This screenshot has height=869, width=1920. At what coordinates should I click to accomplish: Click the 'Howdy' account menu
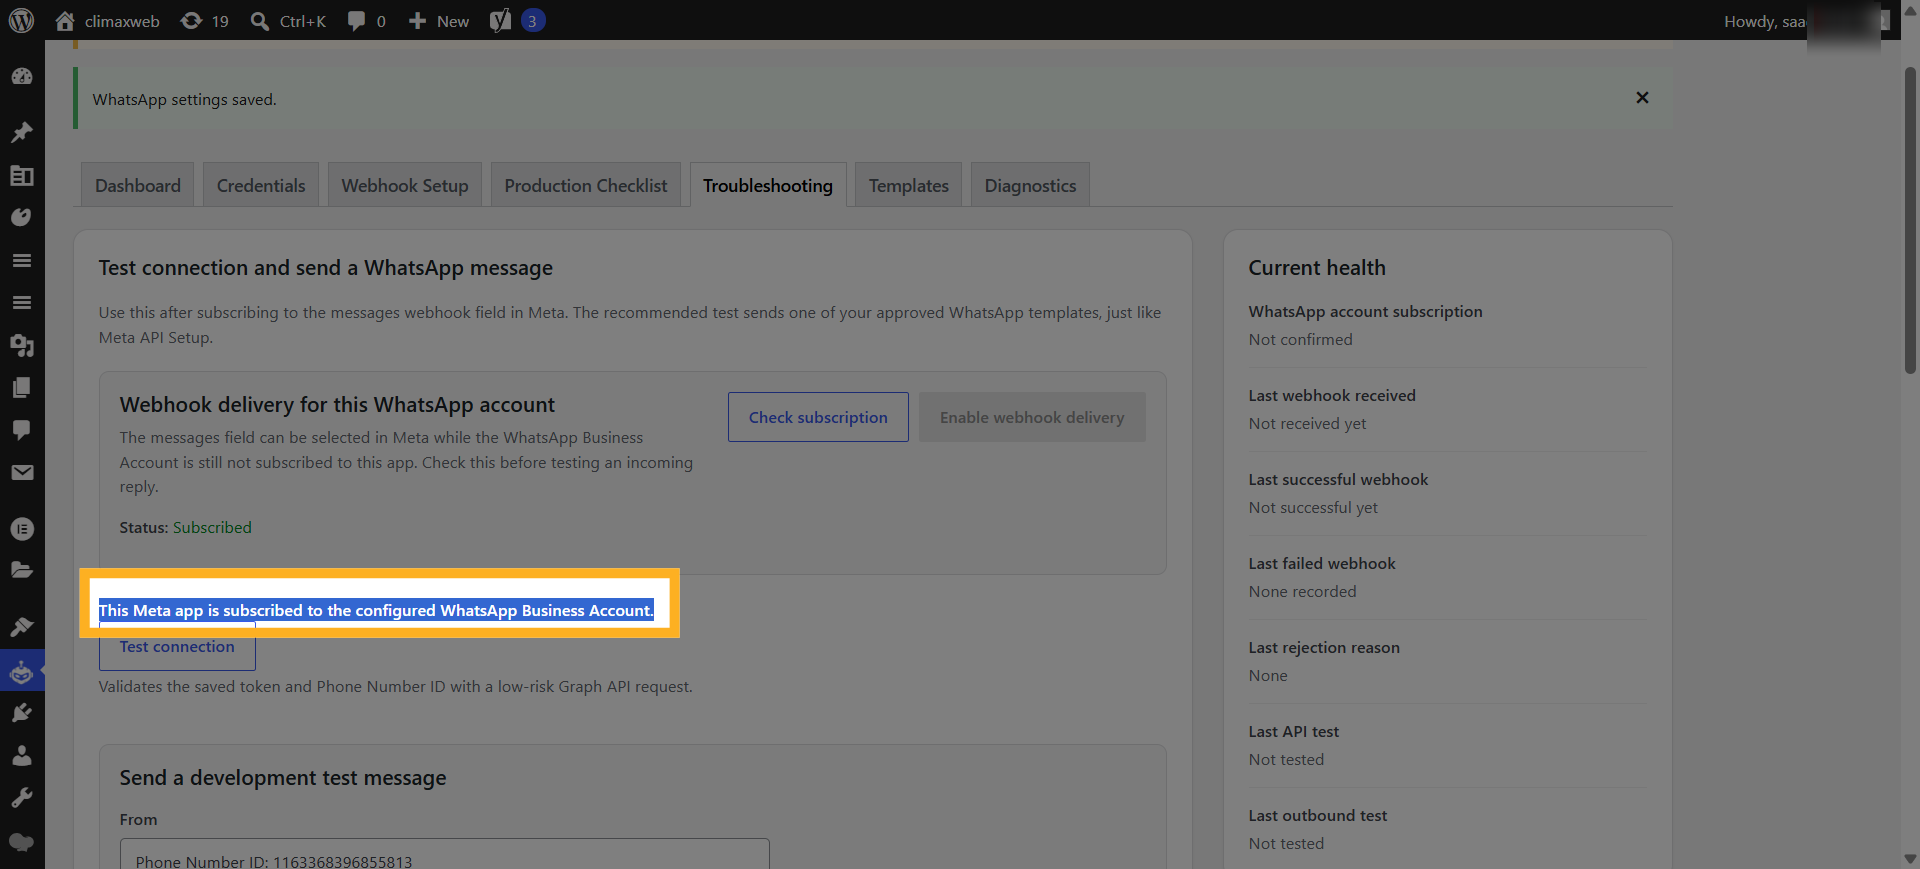[x=1806, y=21]
